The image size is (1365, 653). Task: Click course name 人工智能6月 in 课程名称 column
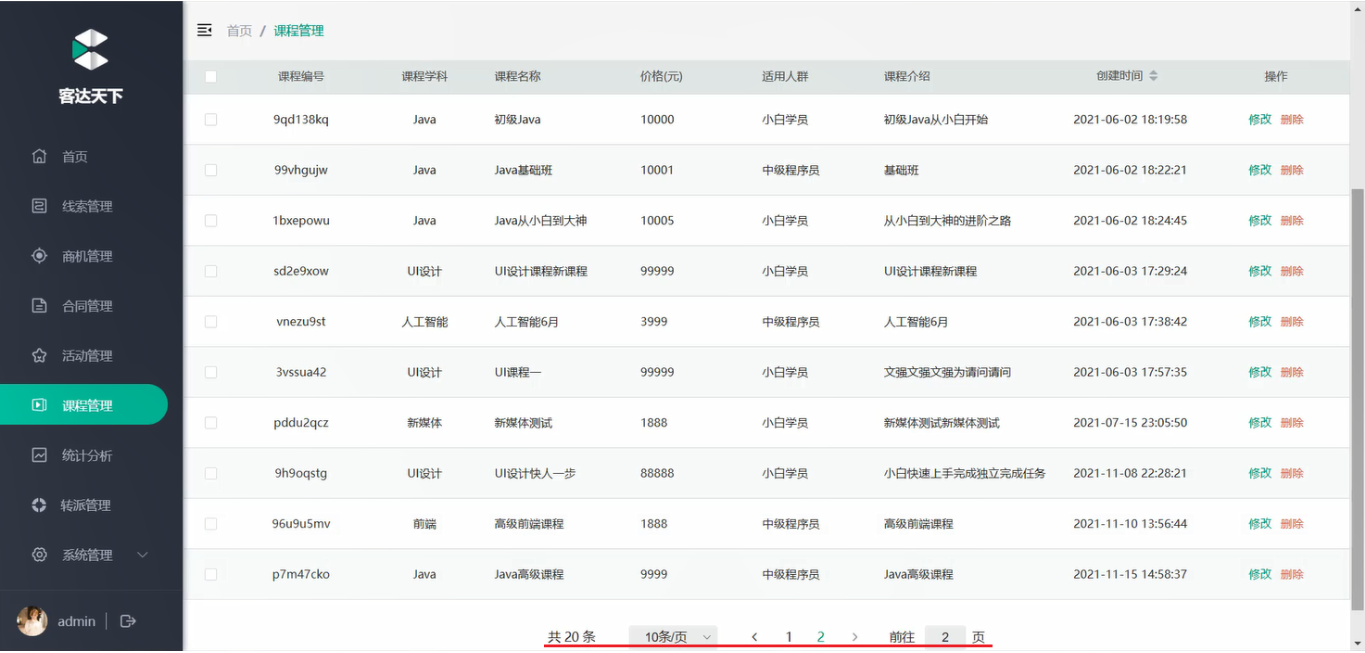tap(525, 321)
